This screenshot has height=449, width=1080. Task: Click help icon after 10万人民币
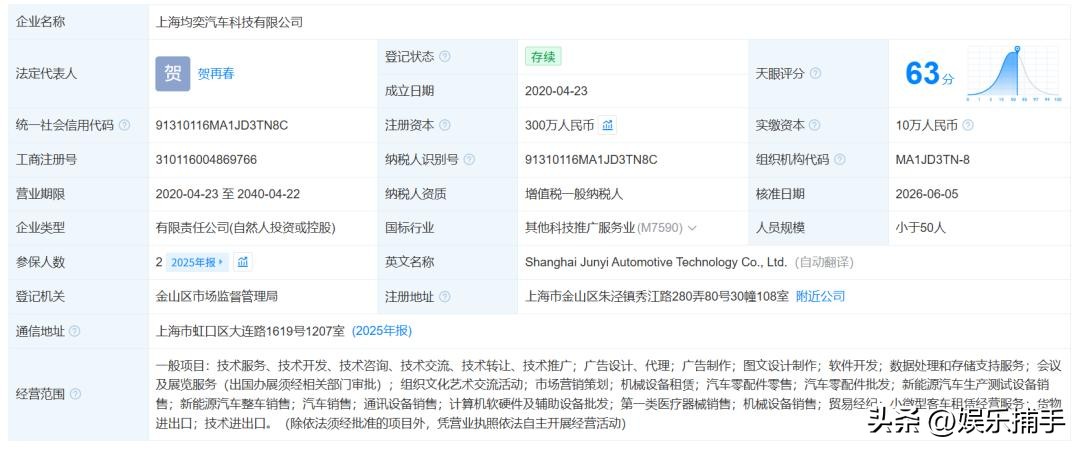click(968, 125)
